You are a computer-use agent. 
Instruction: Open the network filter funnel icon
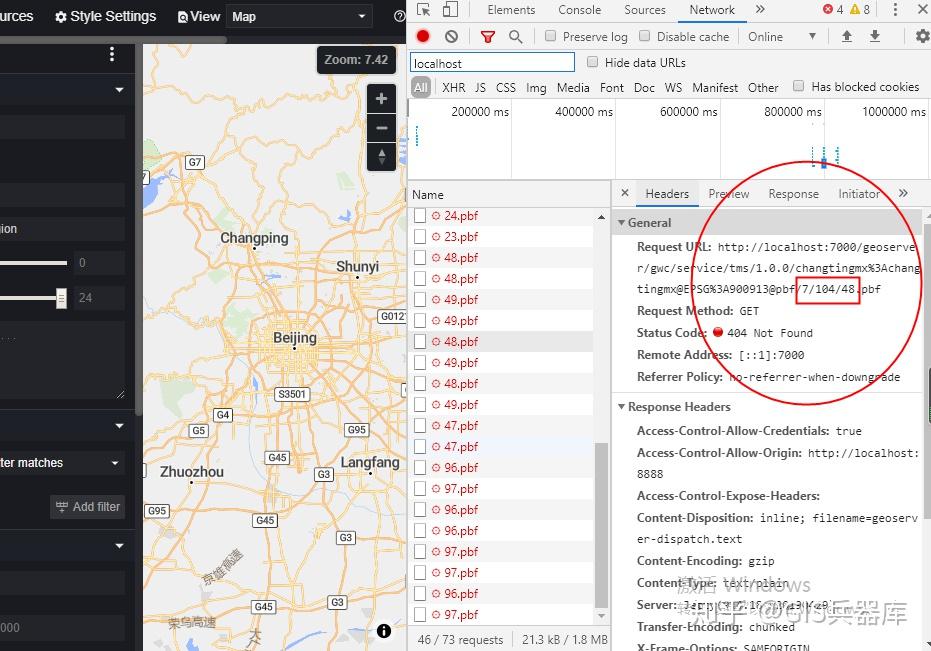point(487,35)
